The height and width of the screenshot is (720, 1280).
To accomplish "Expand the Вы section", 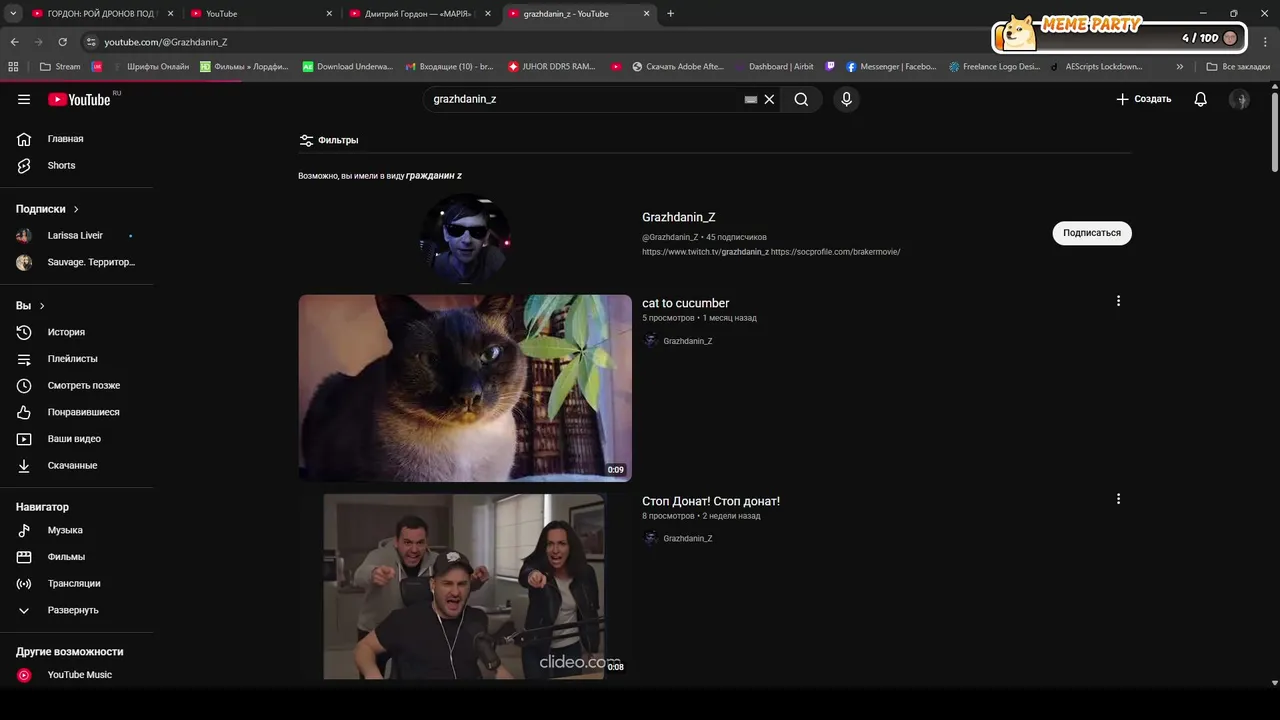I will (x=31, y=305).
